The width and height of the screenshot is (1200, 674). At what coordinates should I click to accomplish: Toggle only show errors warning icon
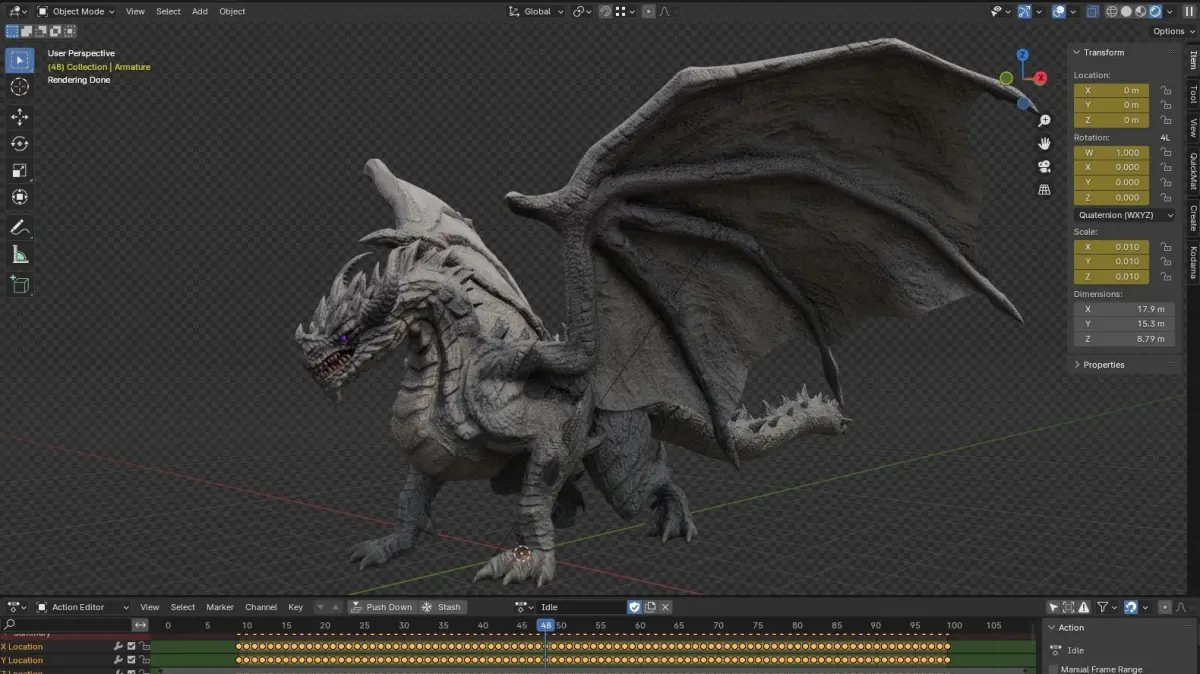(1084, 607)
